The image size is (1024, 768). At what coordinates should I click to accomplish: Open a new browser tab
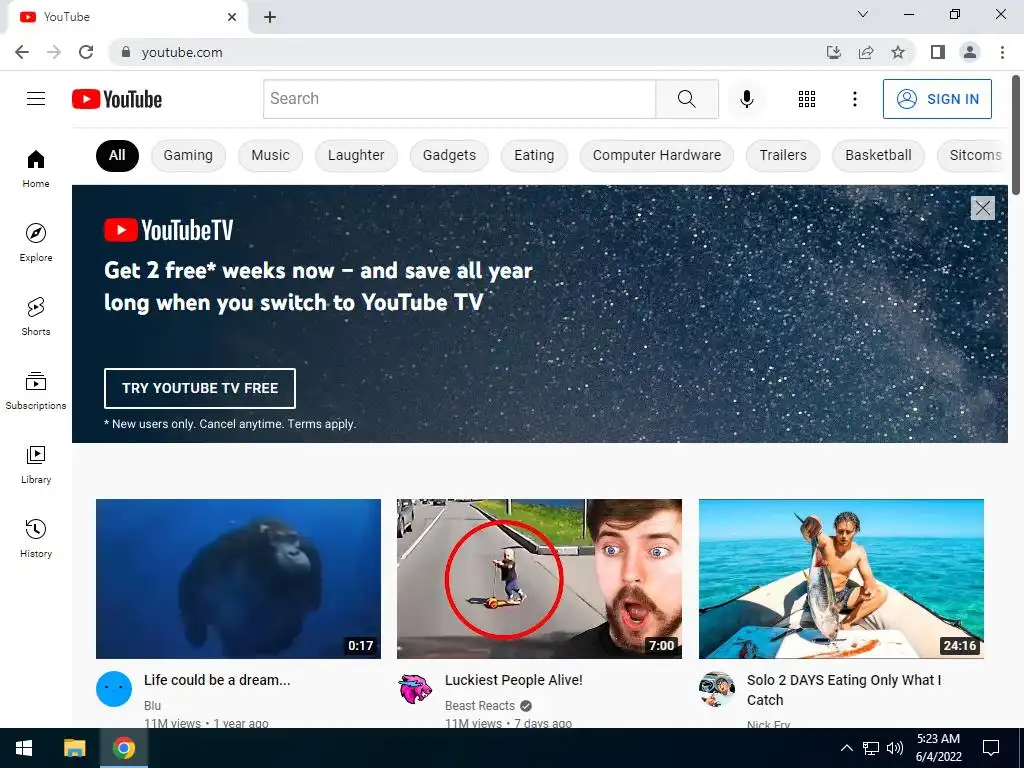(270, 17)
